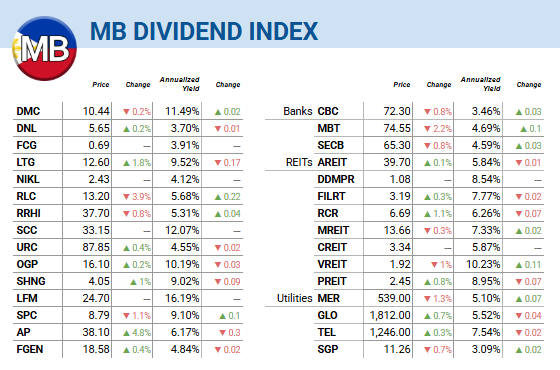
Task: Click the NIKL ticker label
Action: click(28, 179)
